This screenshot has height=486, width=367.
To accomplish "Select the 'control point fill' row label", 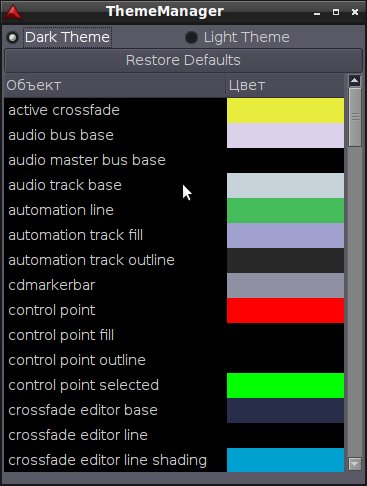I will tap(61, 335).
